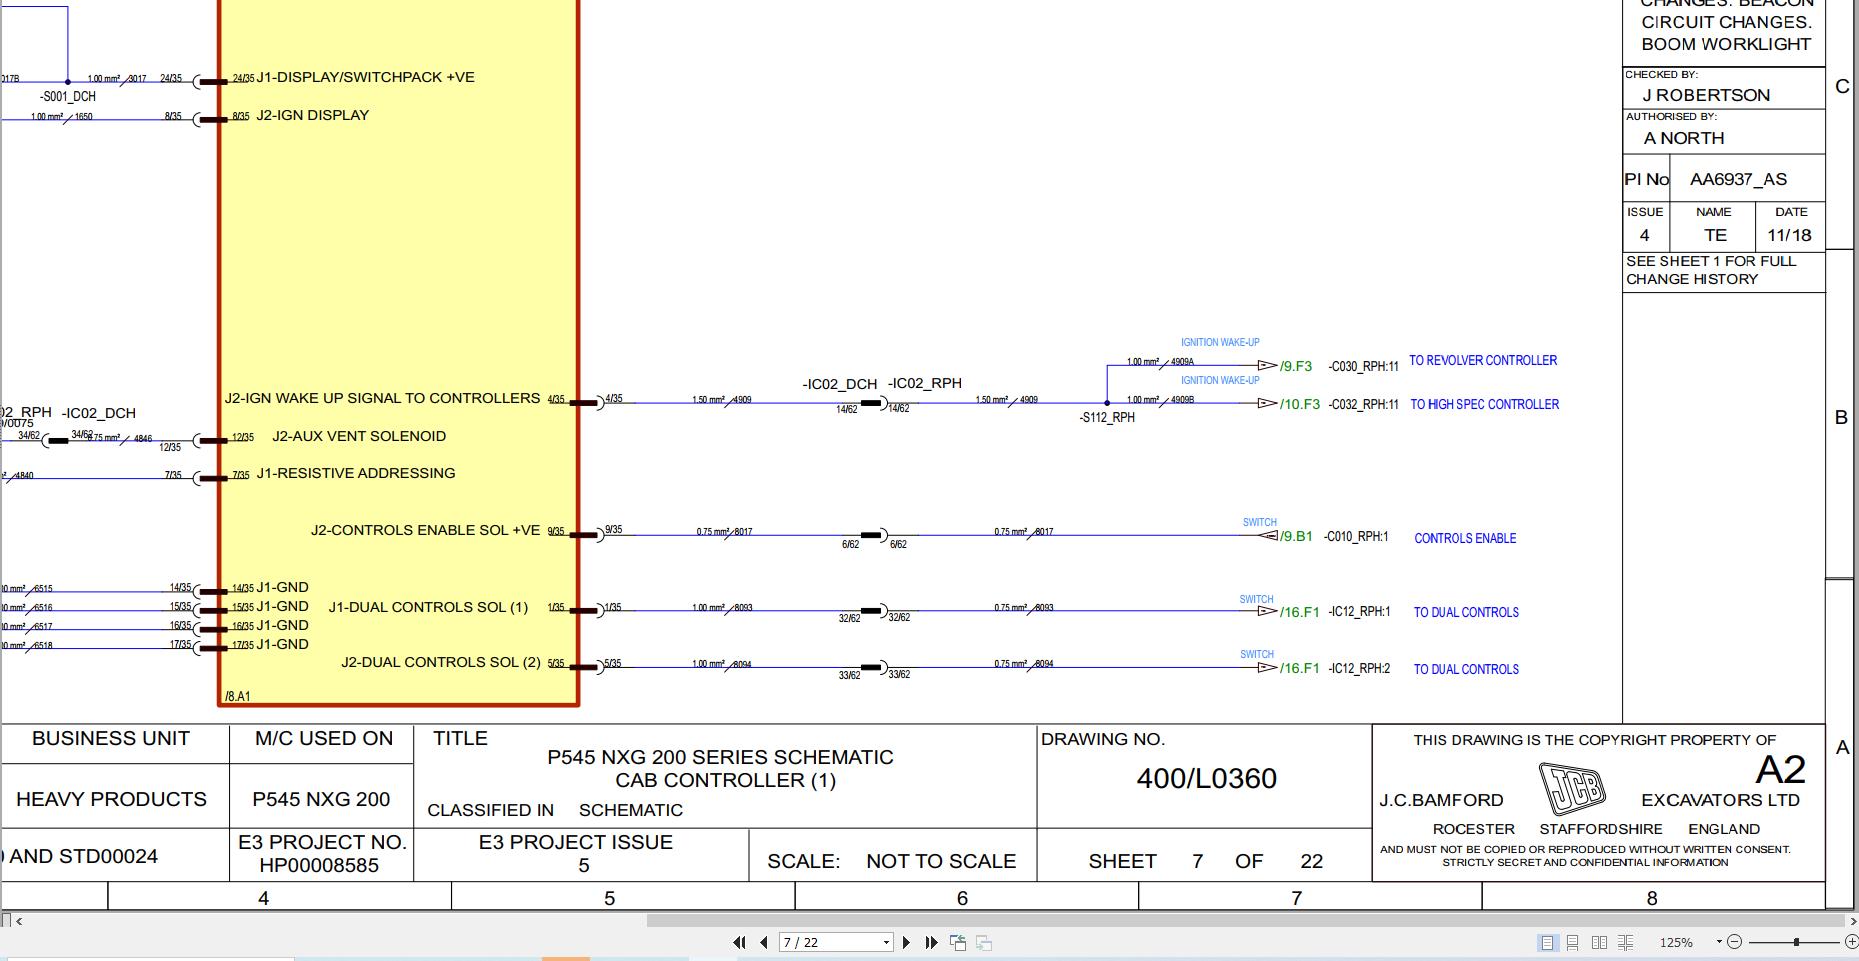The height and width of the screenshot is (961, 1859).
Task: Click the HEAVY PRODUCTS business unit cell
Action: coord(111,799)
